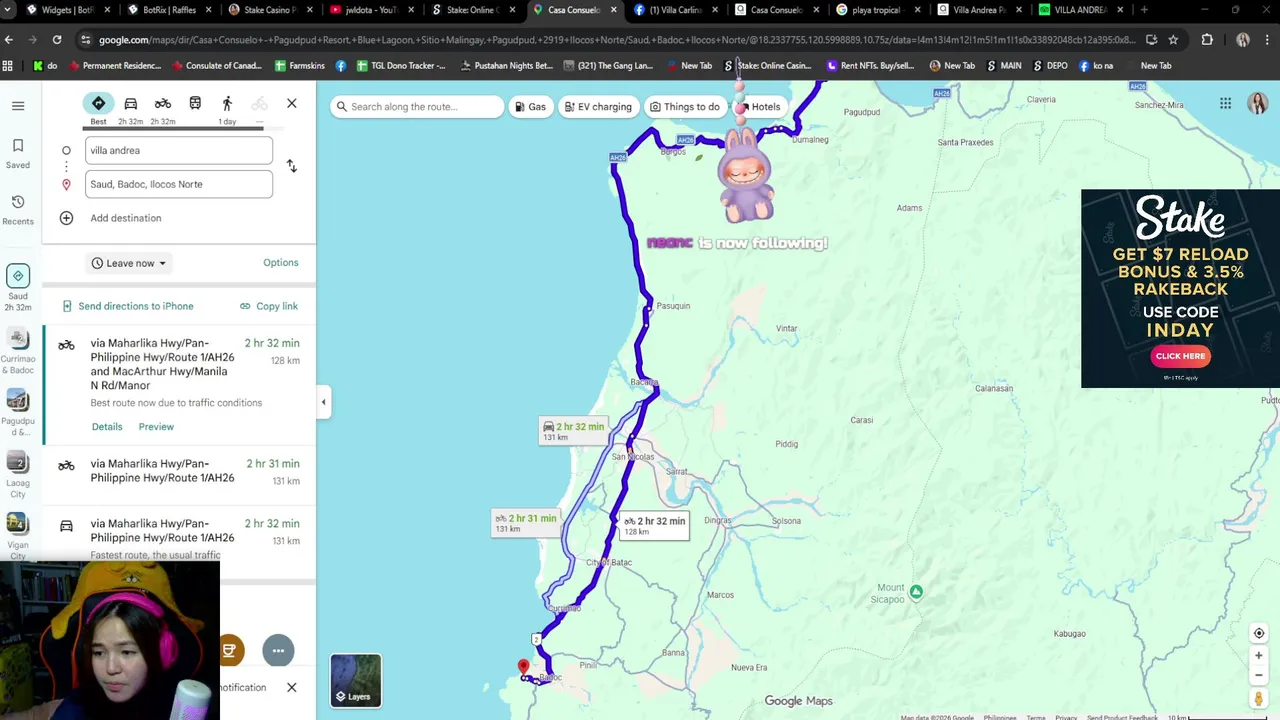
Task: Go back in browser history
Action: [x=9, y=40]
